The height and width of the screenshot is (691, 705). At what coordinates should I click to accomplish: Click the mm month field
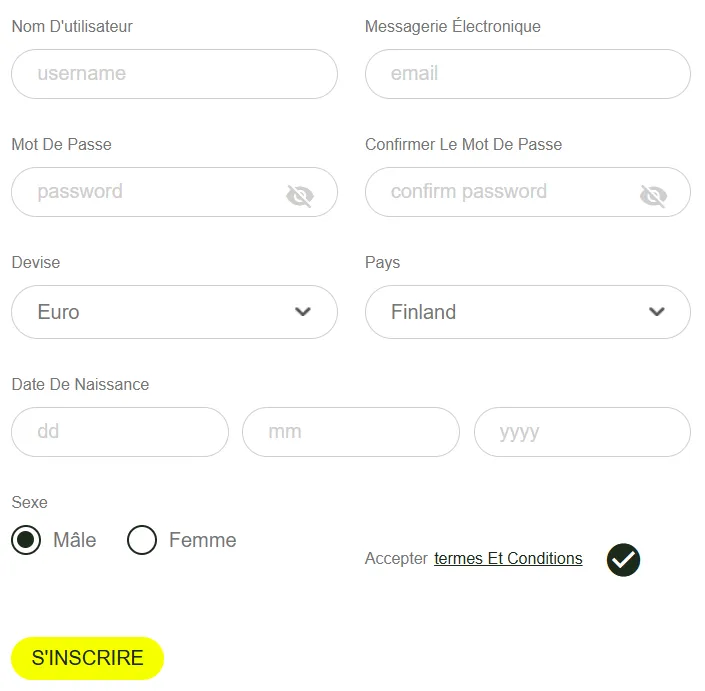coord(350,432)
